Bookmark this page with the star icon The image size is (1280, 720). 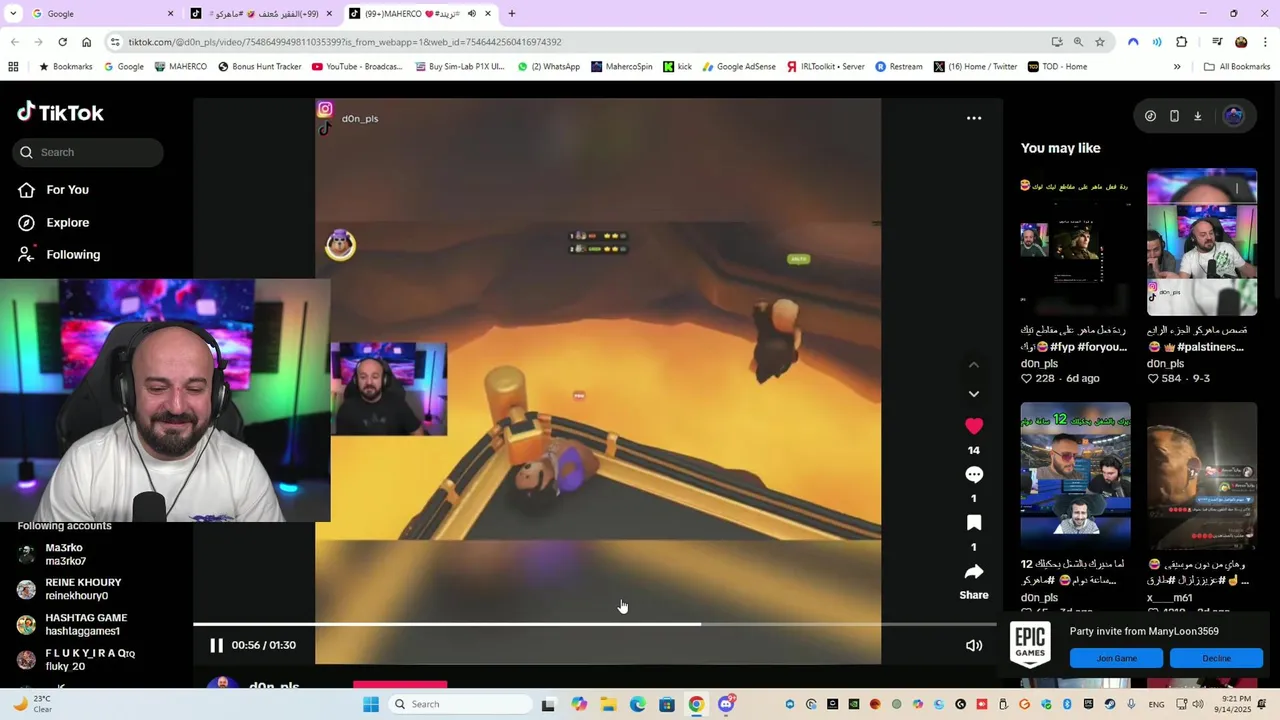1100,42
